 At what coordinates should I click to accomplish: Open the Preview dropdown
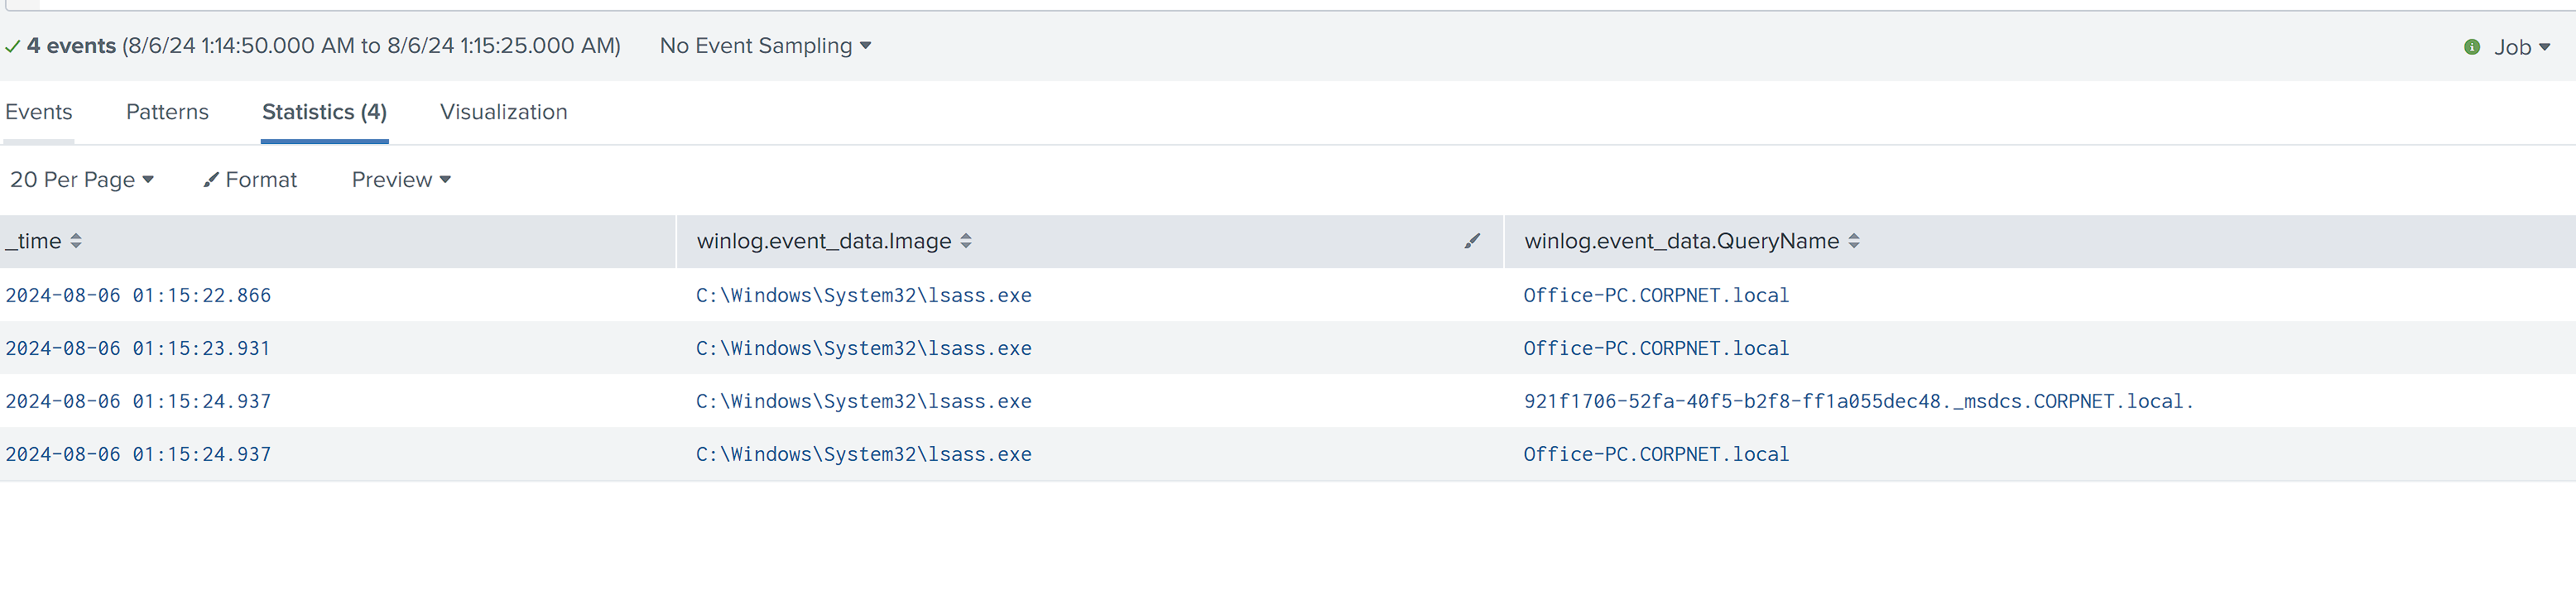401,180
